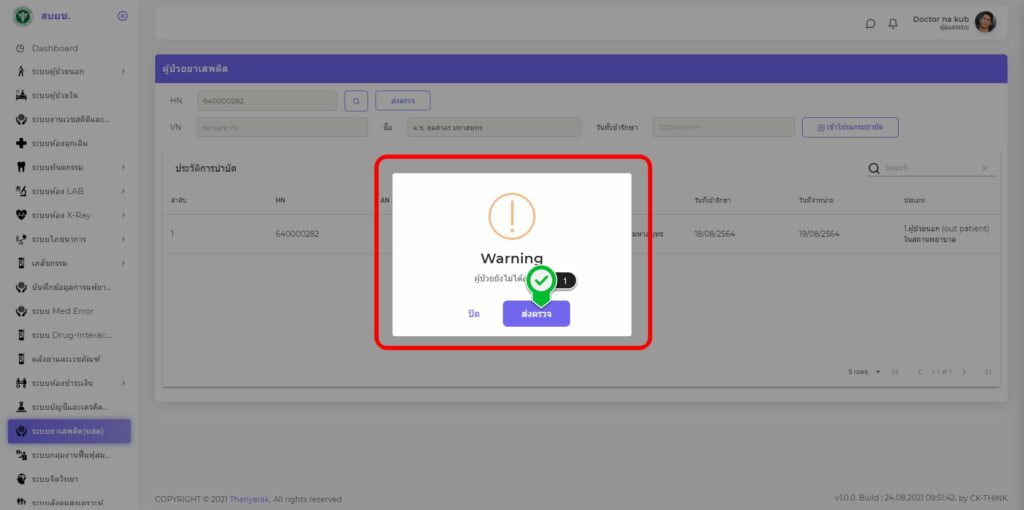Click the magnifier search icon beside HN field
This screenshot has height=510, width=1024.
pyautogui.click(x=356, y=101)
